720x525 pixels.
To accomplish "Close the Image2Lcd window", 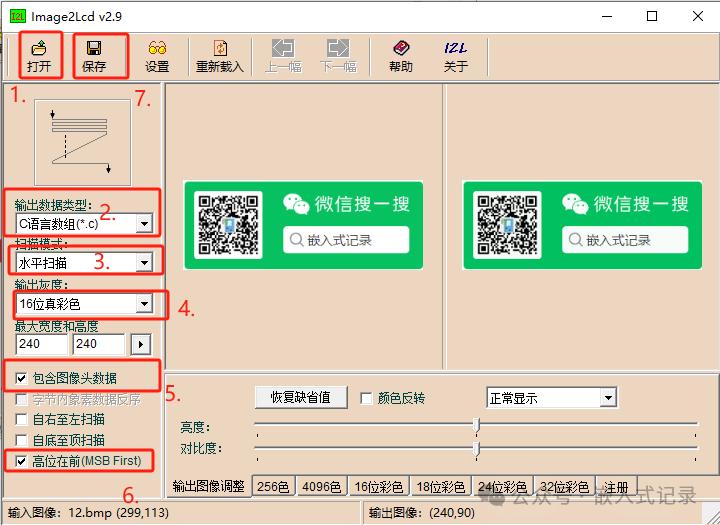I will point(698,17).
